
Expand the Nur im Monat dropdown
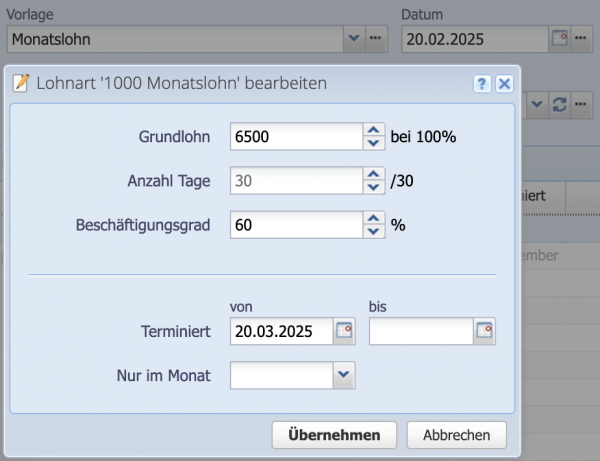tap(344, 375)
